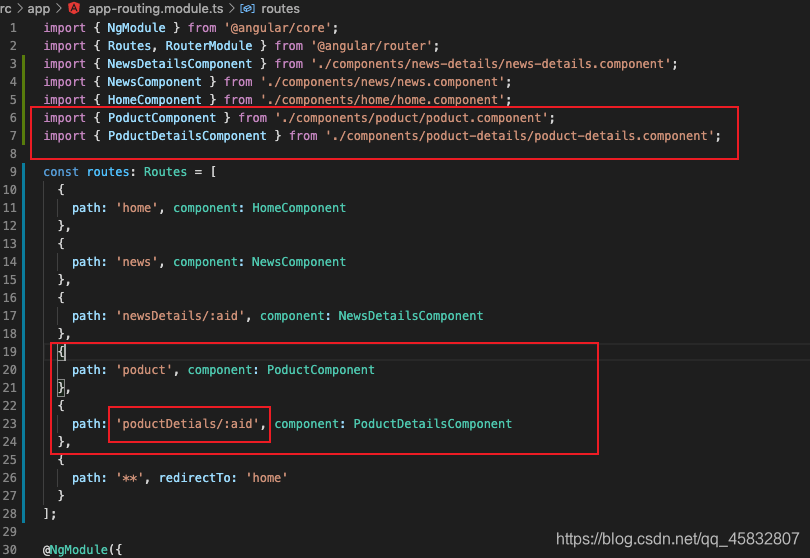Click PoductDetailsComponent on line 23
810x558 pixels.
433,424
